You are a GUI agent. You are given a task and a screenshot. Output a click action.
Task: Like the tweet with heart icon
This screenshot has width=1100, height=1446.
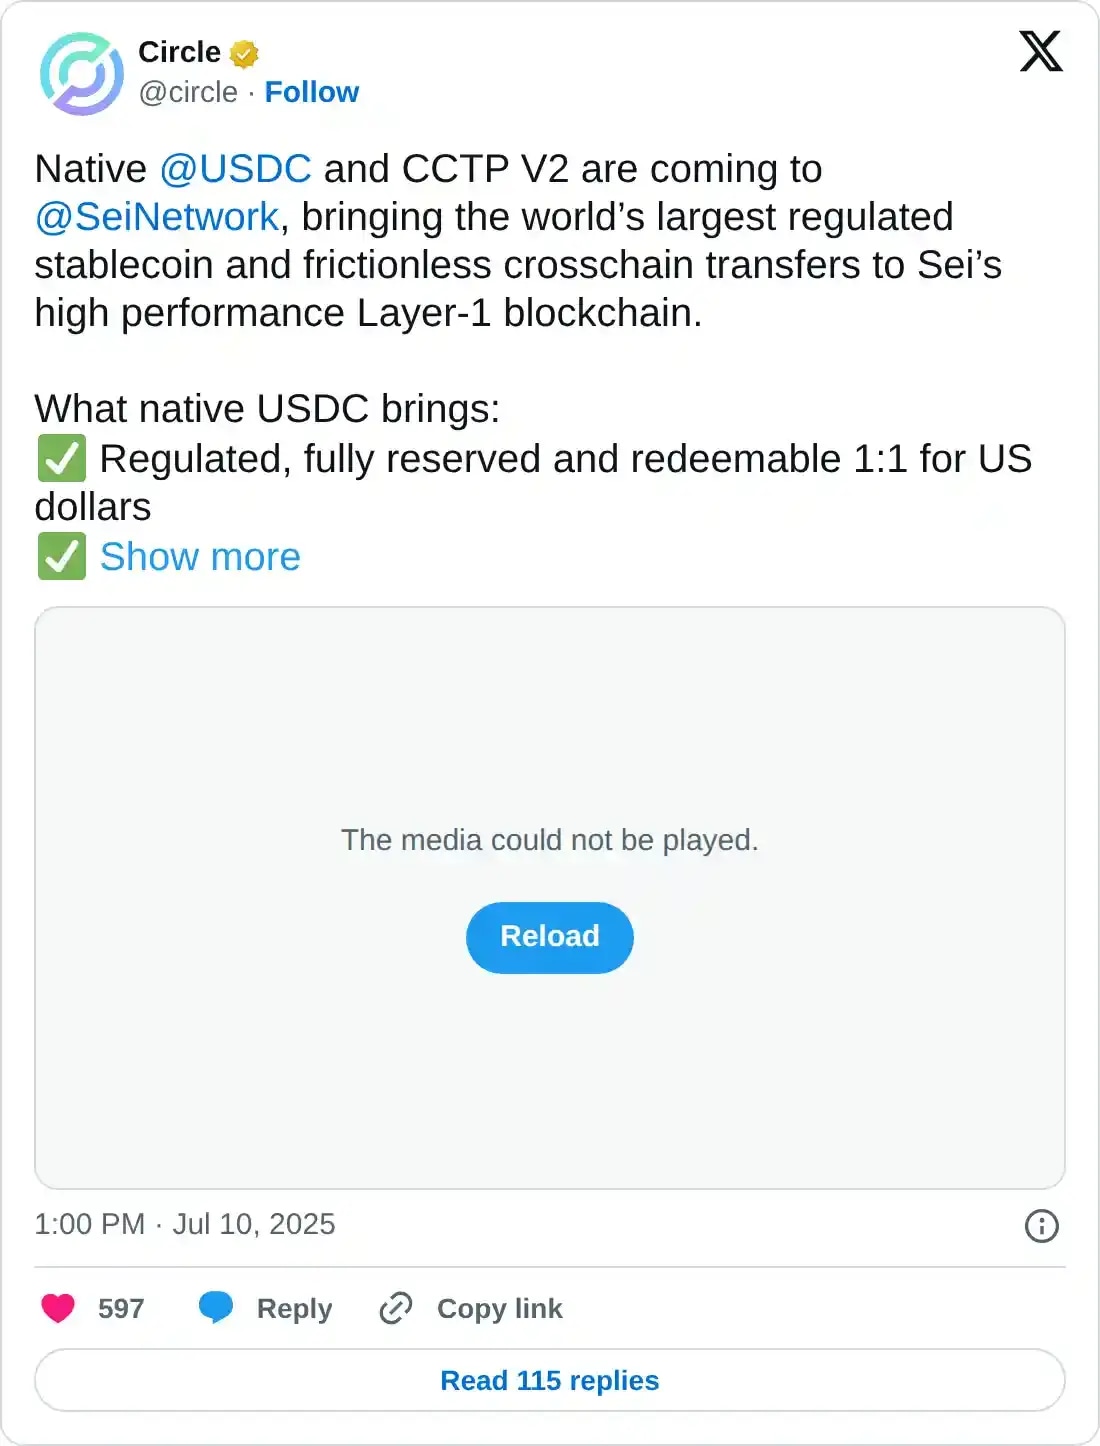58,1308
